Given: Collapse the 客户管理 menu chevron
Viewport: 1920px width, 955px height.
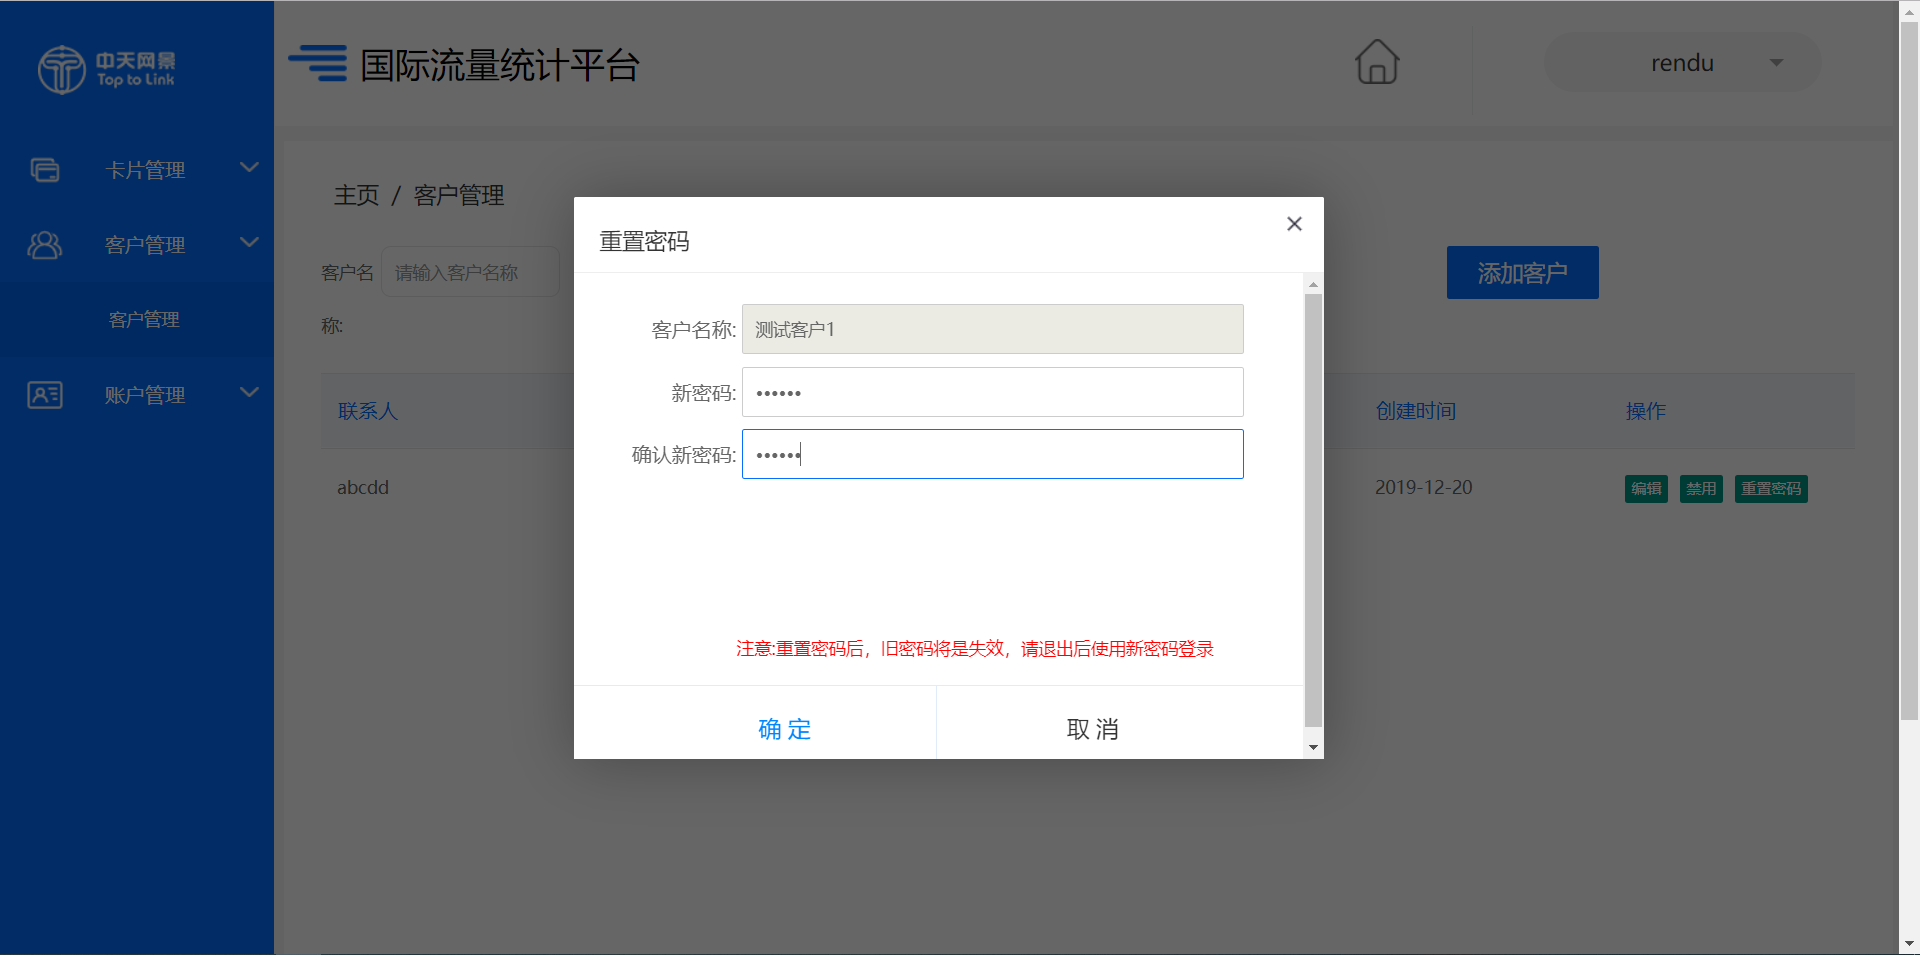Looking at the screenshot, I should (x=250, y=242).
